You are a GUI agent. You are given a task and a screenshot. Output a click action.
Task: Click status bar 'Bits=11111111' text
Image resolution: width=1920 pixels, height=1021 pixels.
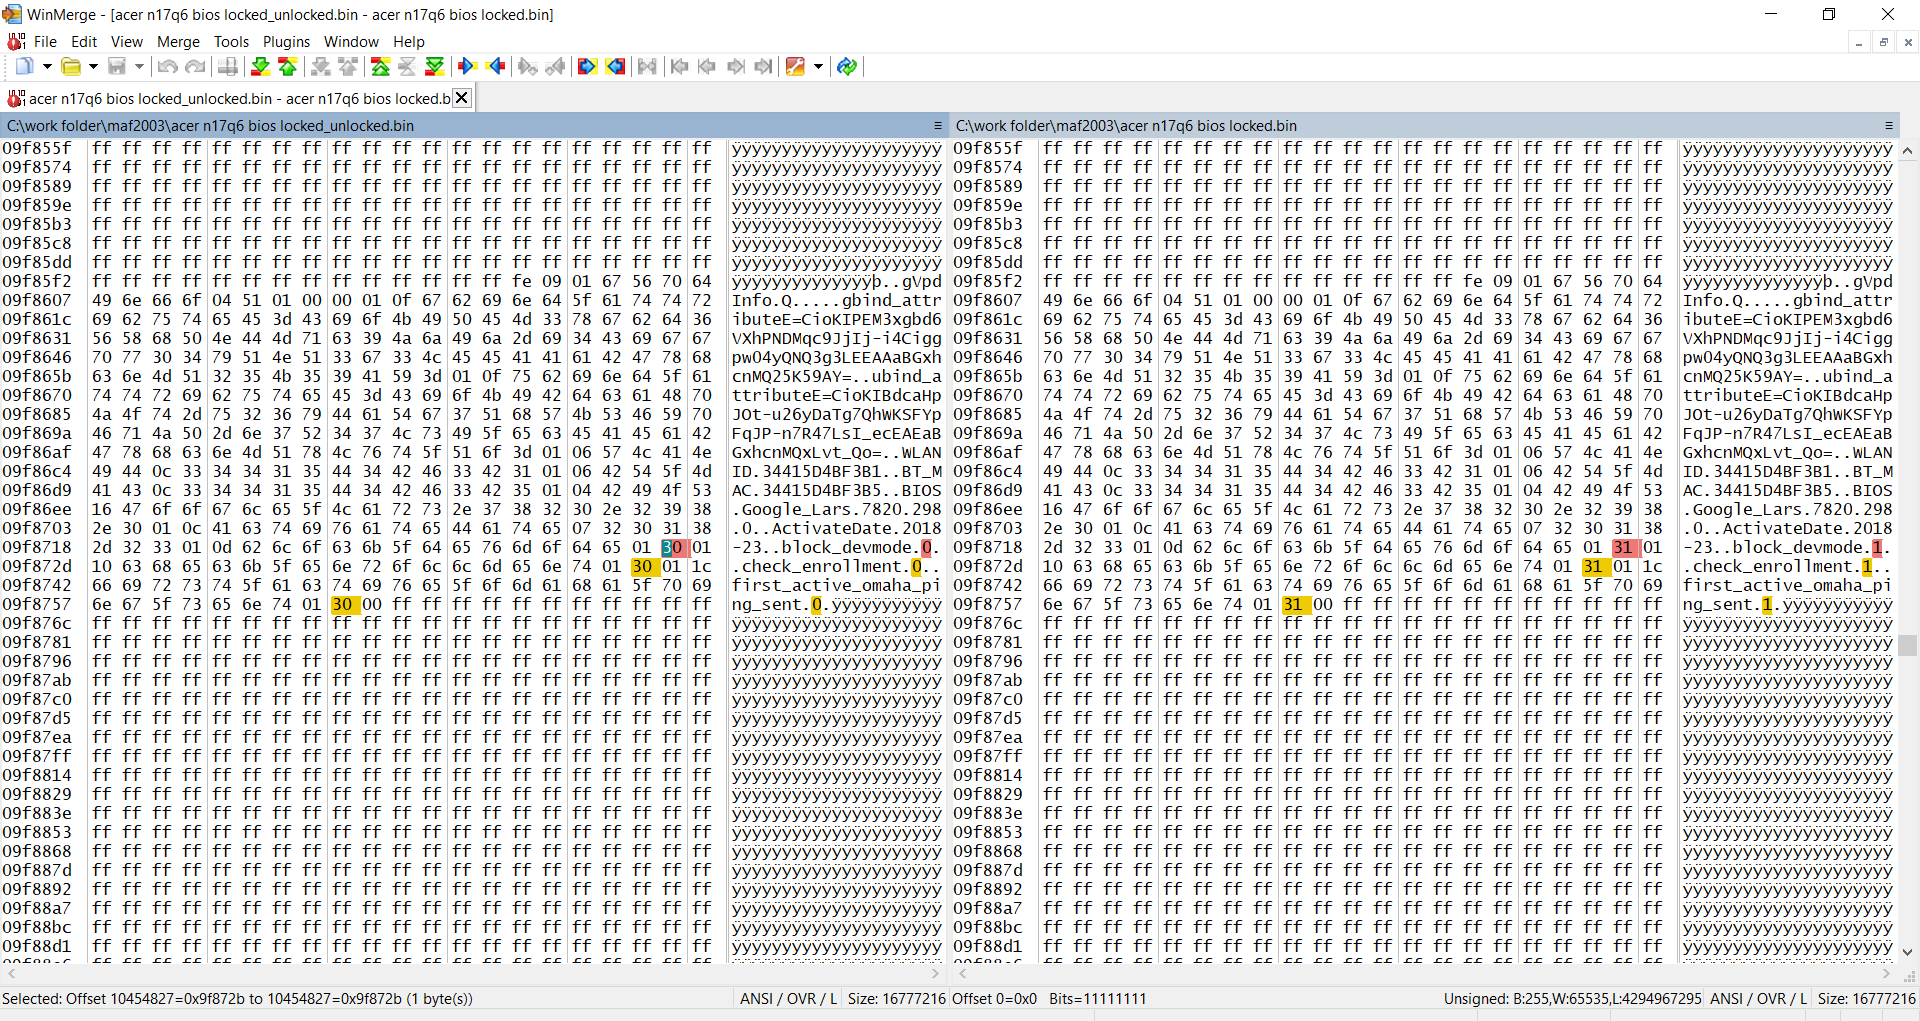point(1098,999)
